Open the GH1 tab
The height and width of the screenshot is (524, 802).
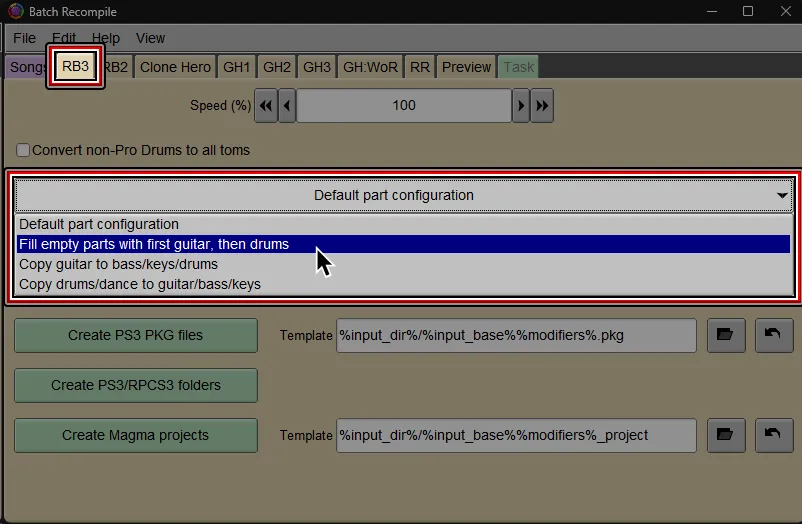(237, 67)
